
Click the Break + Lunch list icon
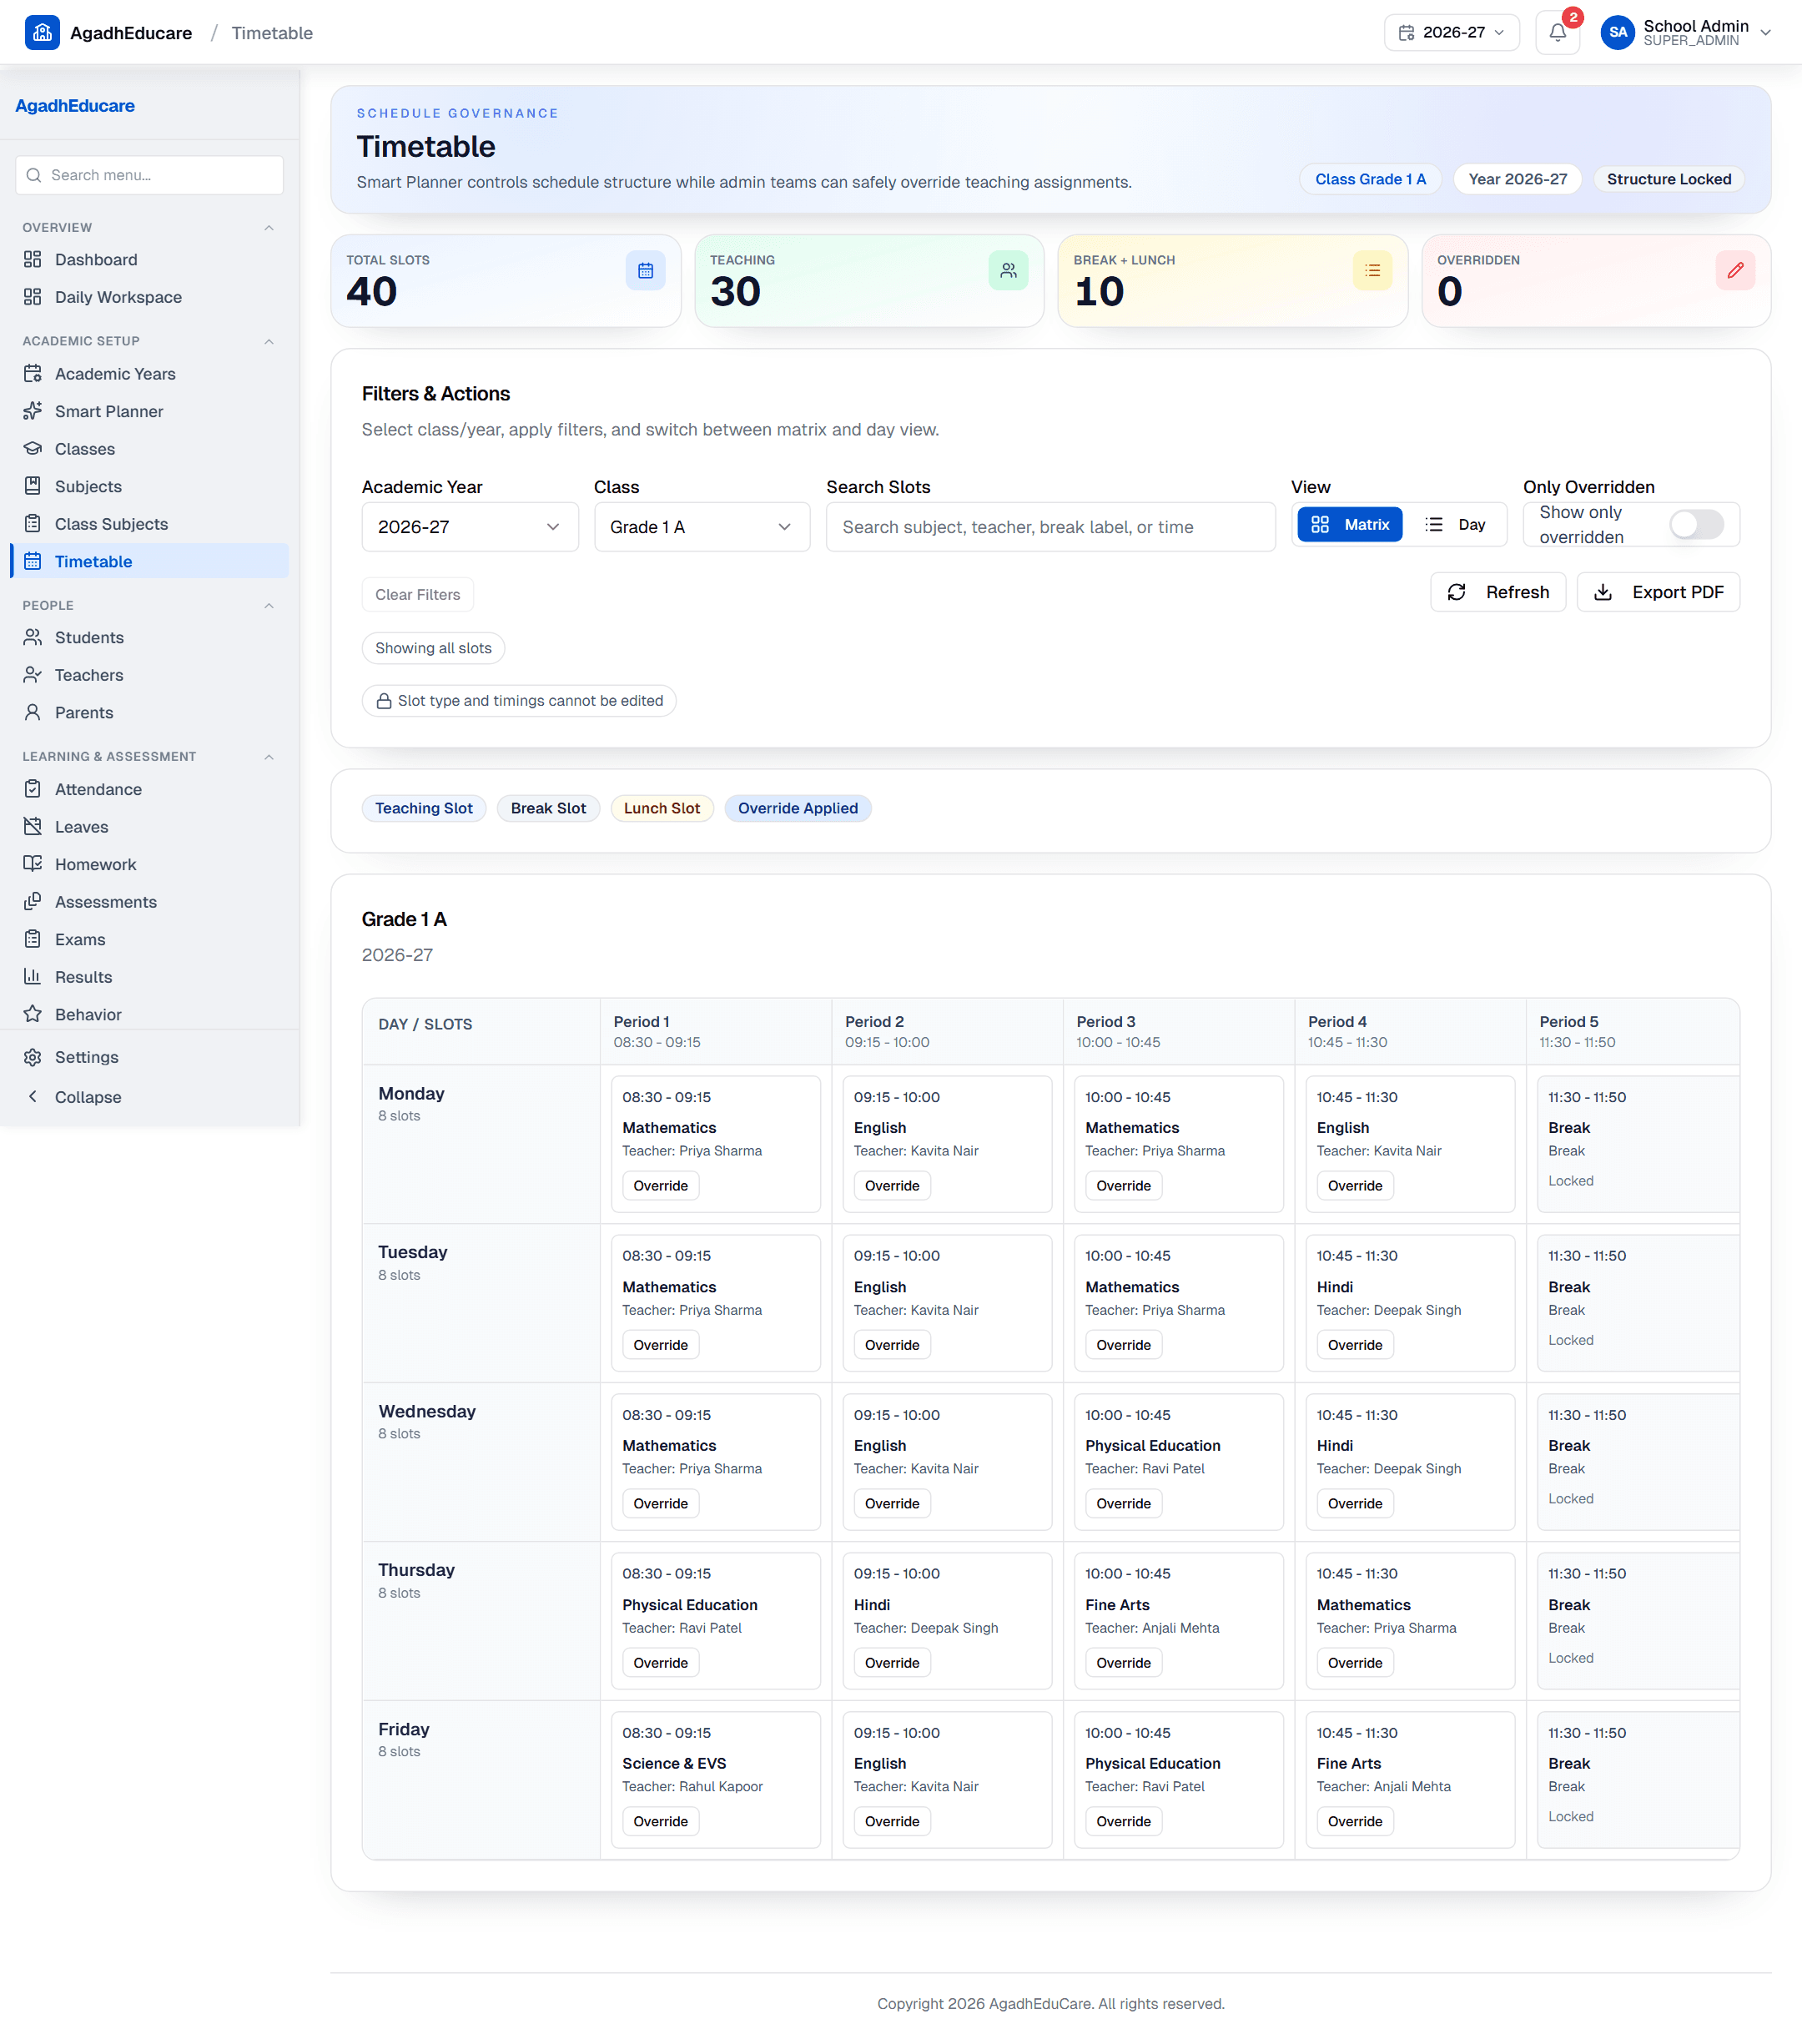click(x=1372, y=270)
